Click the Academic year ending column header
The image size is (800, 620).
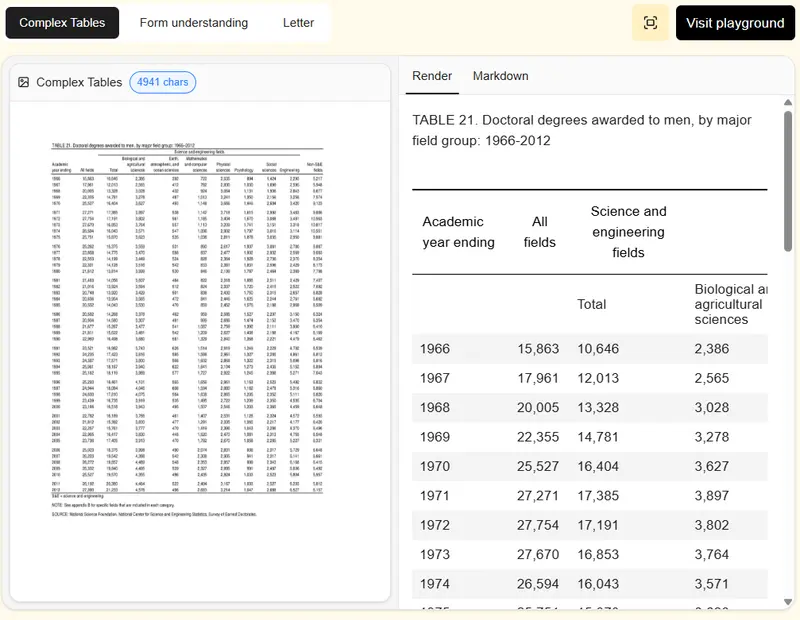click(458, 231)
